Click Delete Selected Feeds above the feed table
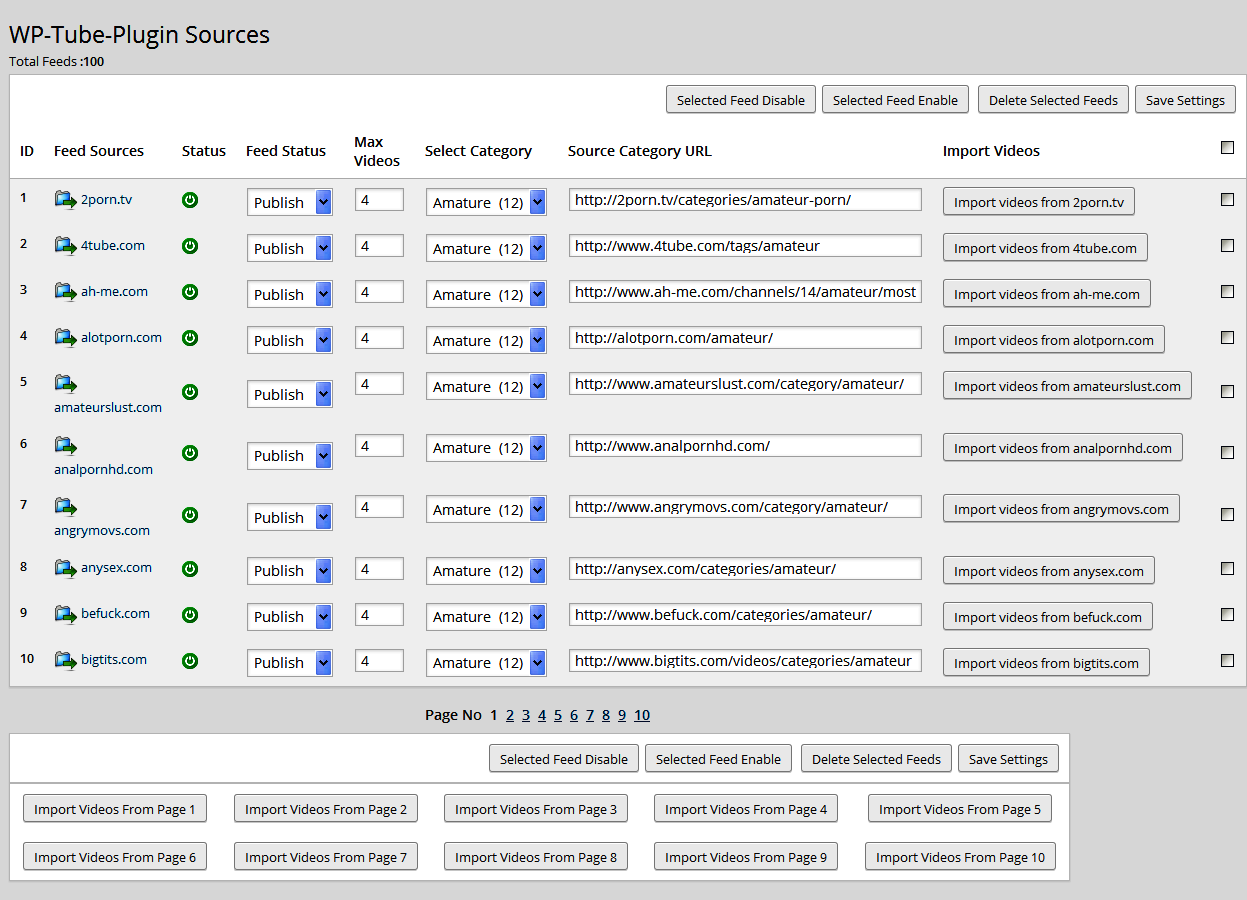The width and height of the screenshot is (1247, 900). tap(1054, 100)
